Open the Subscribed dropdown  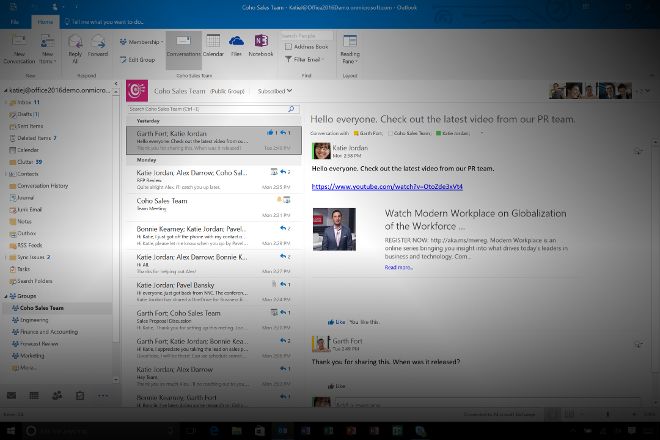pyautogui.click(x=275, y=91)
